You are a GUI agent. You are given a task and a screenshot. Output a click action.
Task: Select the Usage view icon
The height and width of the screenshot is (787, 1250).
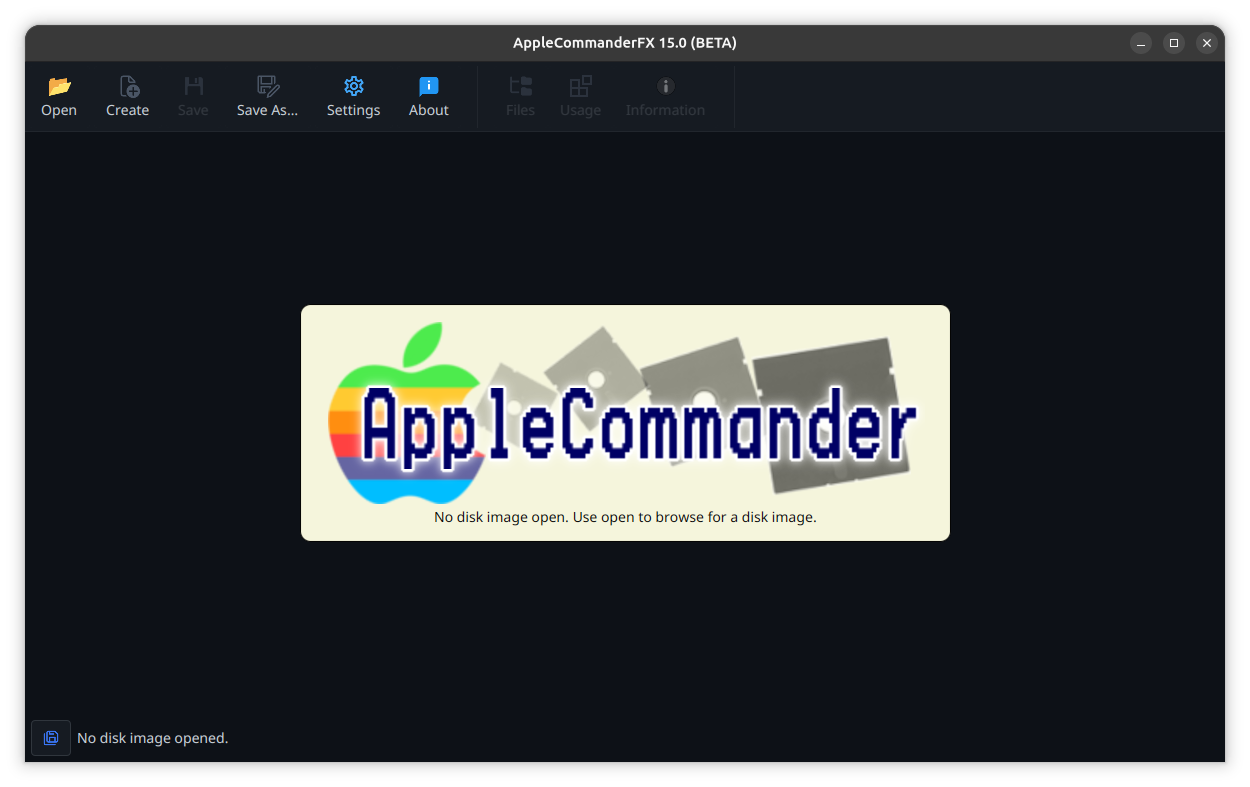click(x=580, y=87)
